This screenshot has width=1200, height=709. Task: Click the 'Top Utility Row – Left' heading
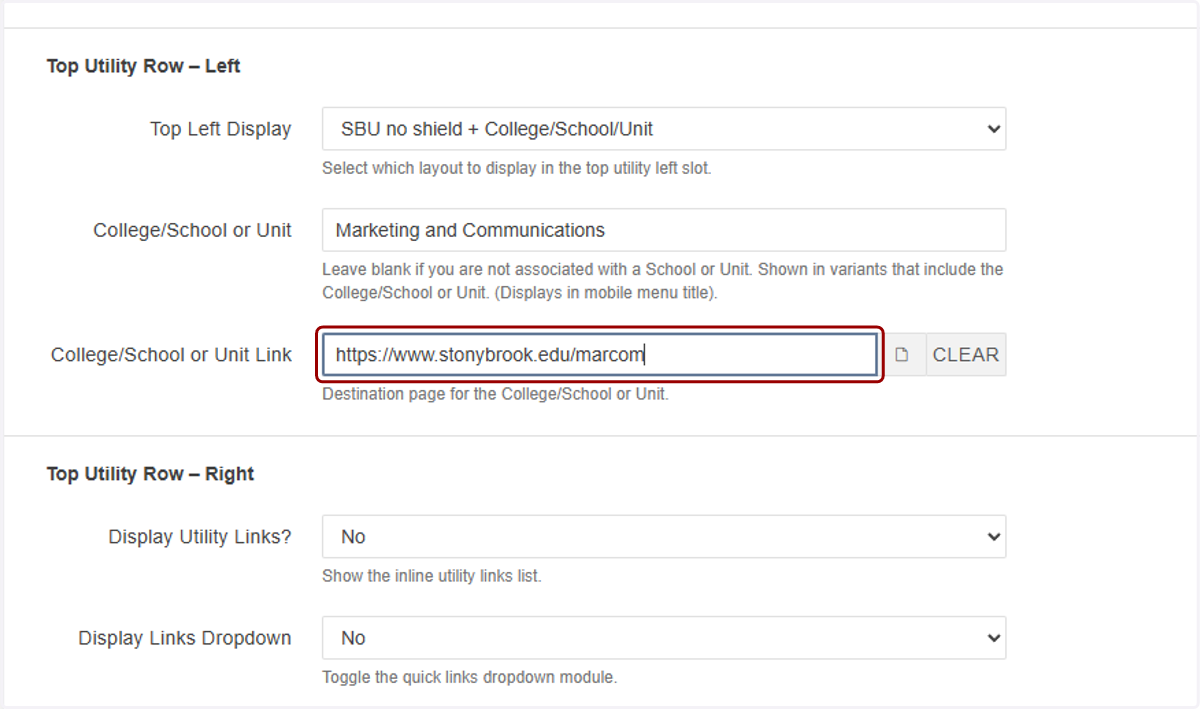[x=144, y=66]
